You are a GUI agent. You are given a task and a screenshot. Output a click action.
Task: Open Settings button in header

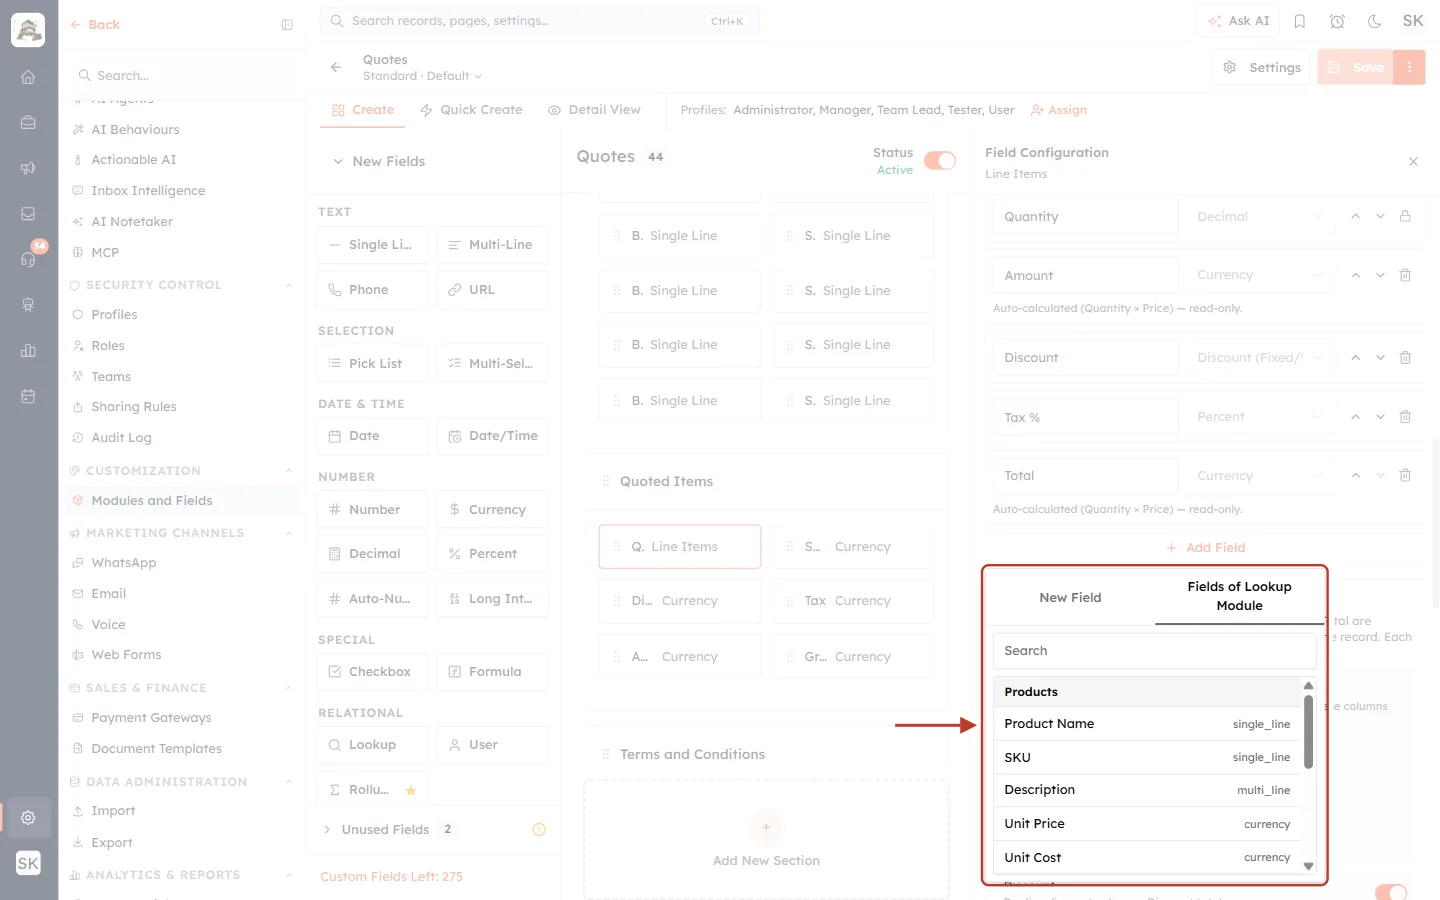(x=1262, y=67)
